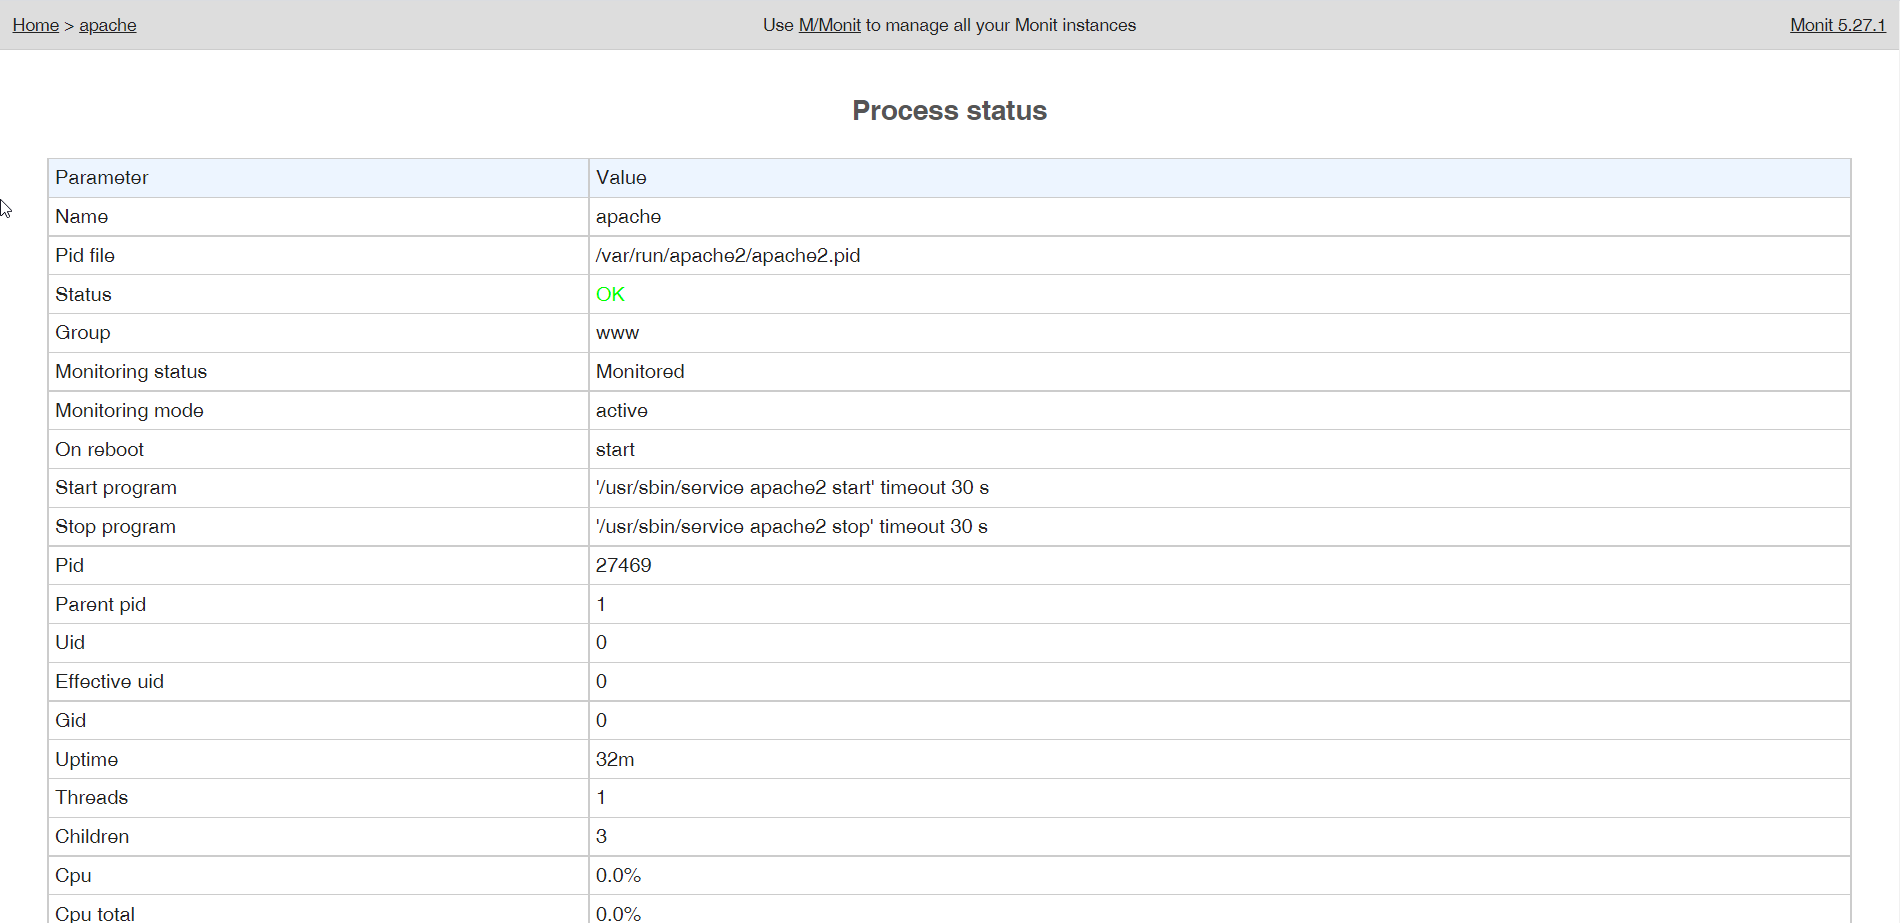
Task: Open the M/Monit link in header
Action: 829,25
